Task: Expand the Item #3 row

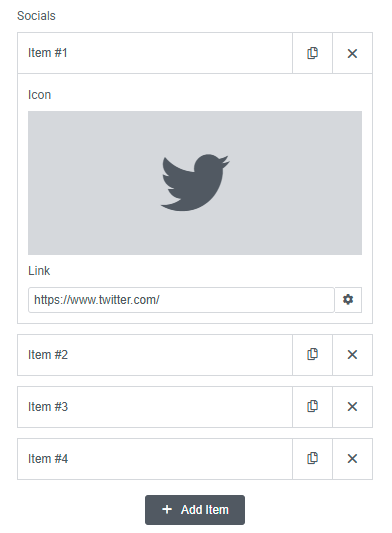Action: [x=155, y=407]
